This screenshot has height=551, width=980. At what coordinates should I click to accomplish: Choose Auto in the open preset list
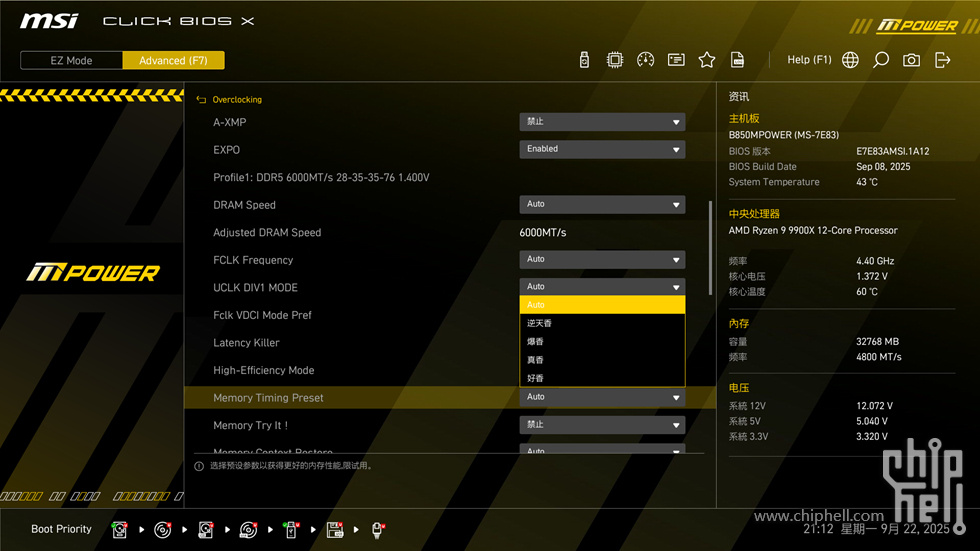602,305
